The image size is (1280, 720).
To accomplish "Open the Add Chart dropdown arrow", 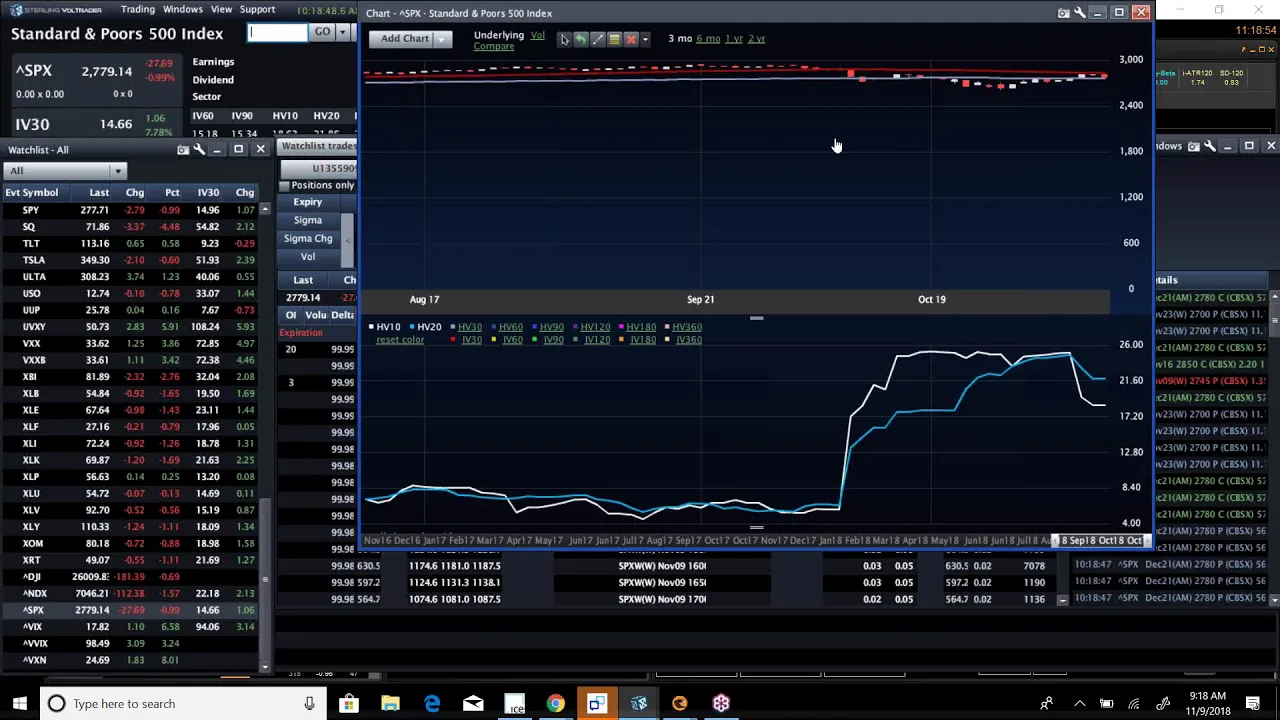I will (442, 39).
